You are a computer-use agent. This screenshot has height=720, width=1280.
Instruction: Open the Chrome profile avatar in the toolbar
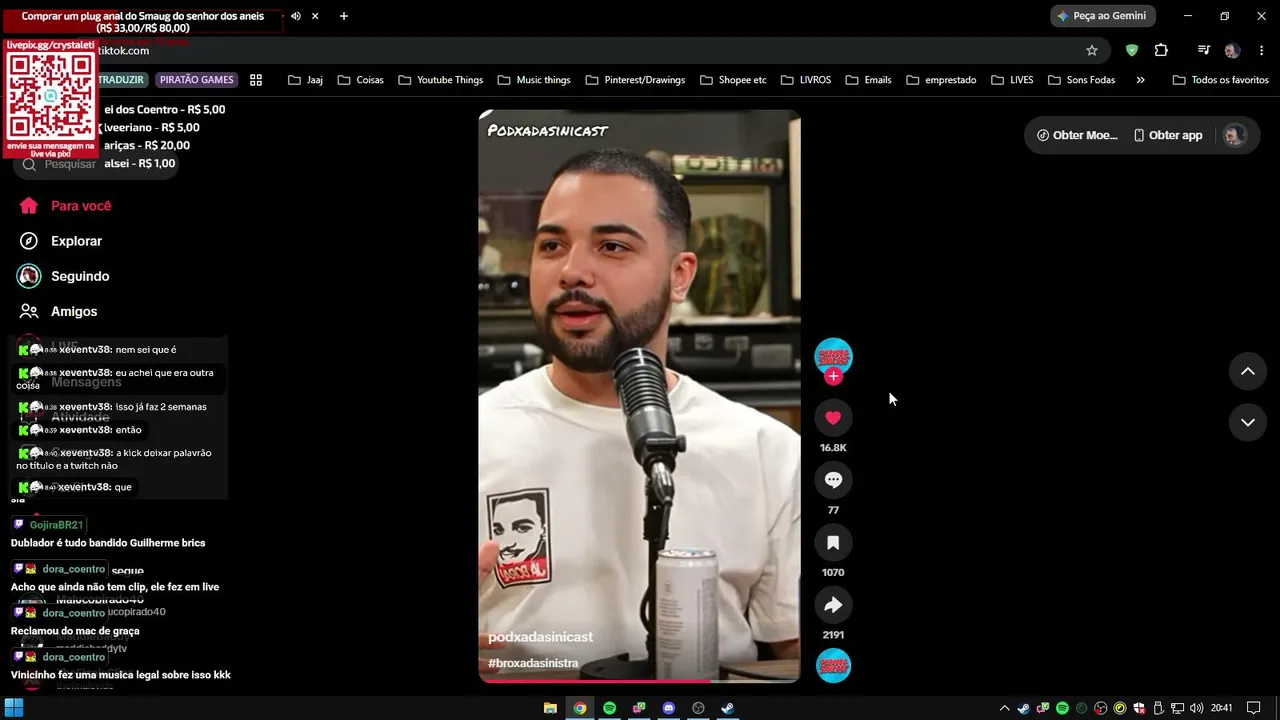coord(1232,50)
